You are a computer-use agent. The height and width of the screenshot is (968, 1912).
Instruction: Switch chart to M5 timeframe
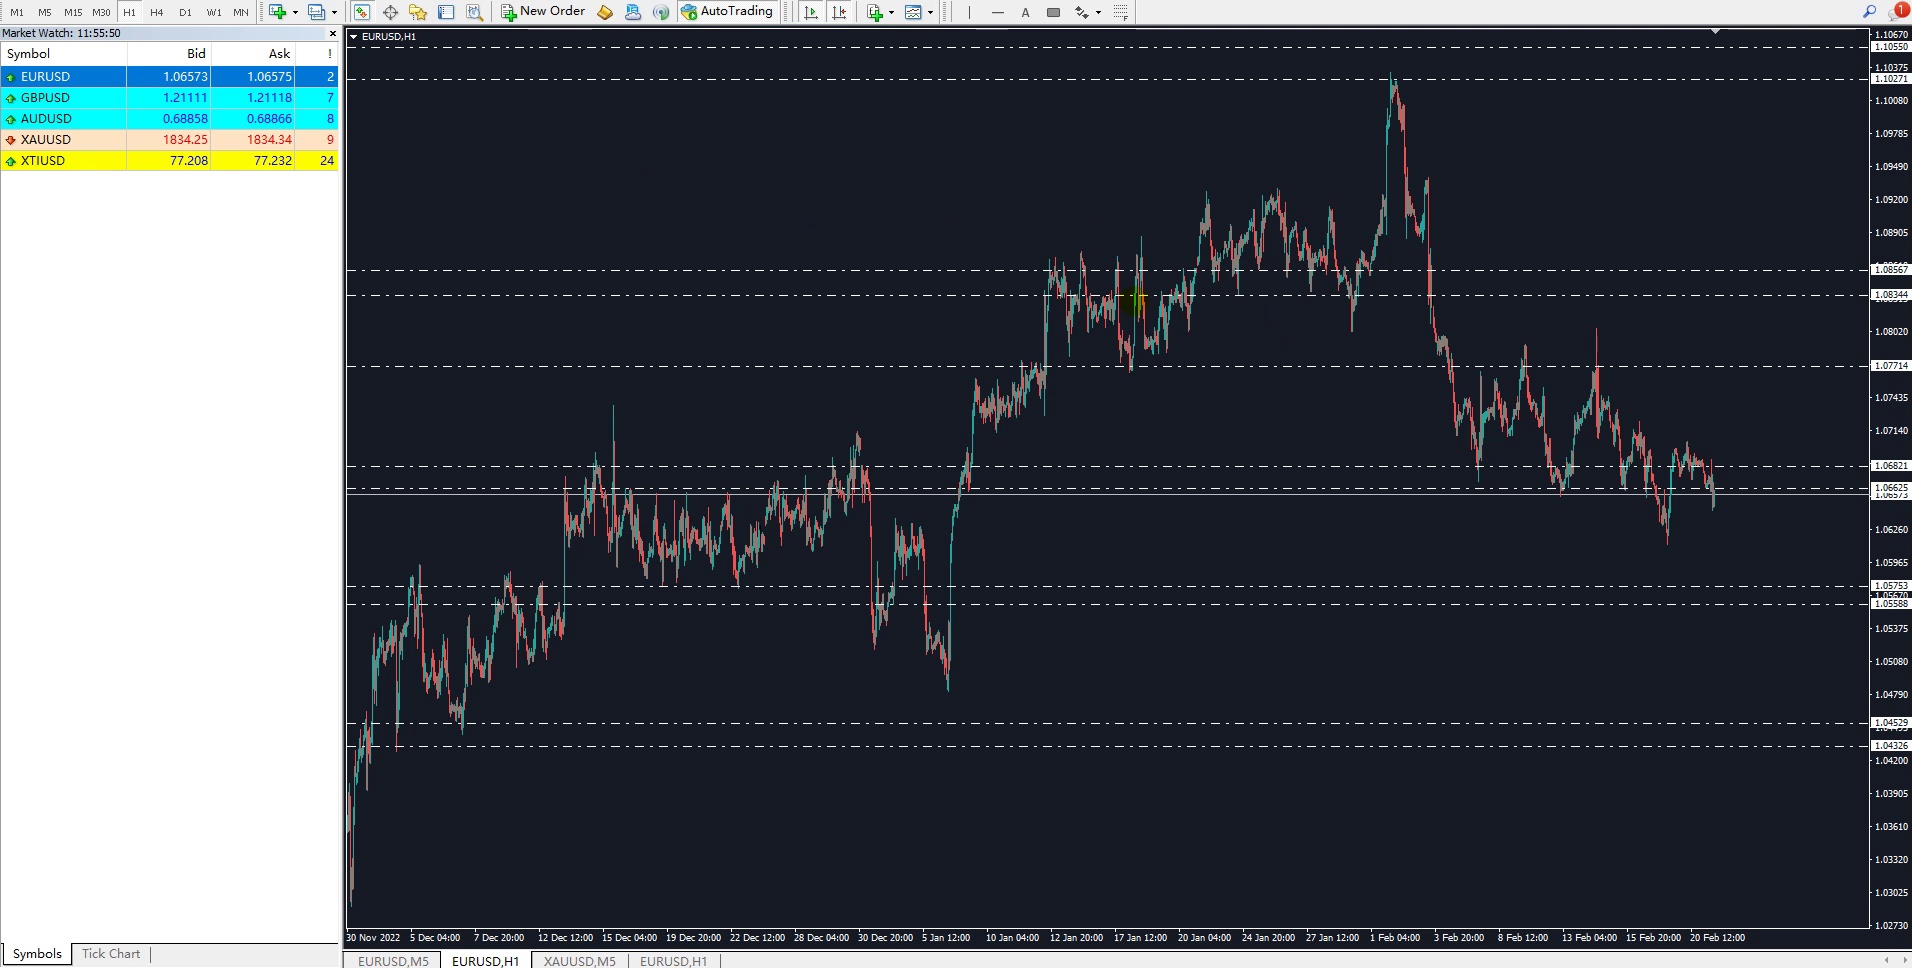45,12
